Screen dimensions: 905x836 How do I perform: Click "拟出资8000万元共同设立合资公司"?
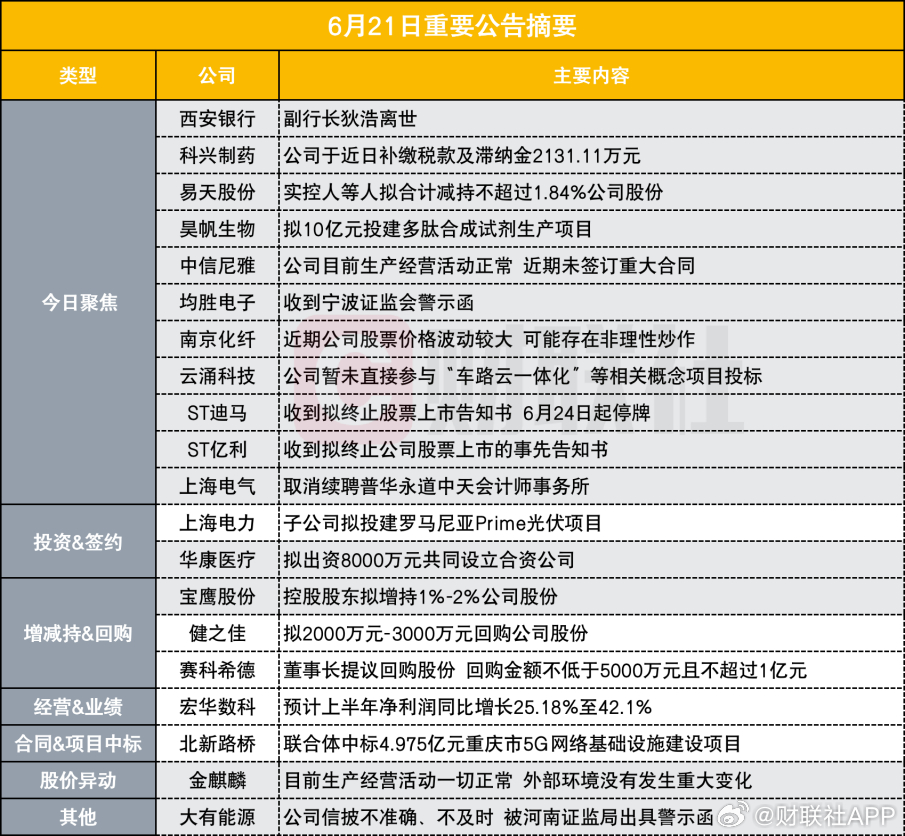pos(429,560)
